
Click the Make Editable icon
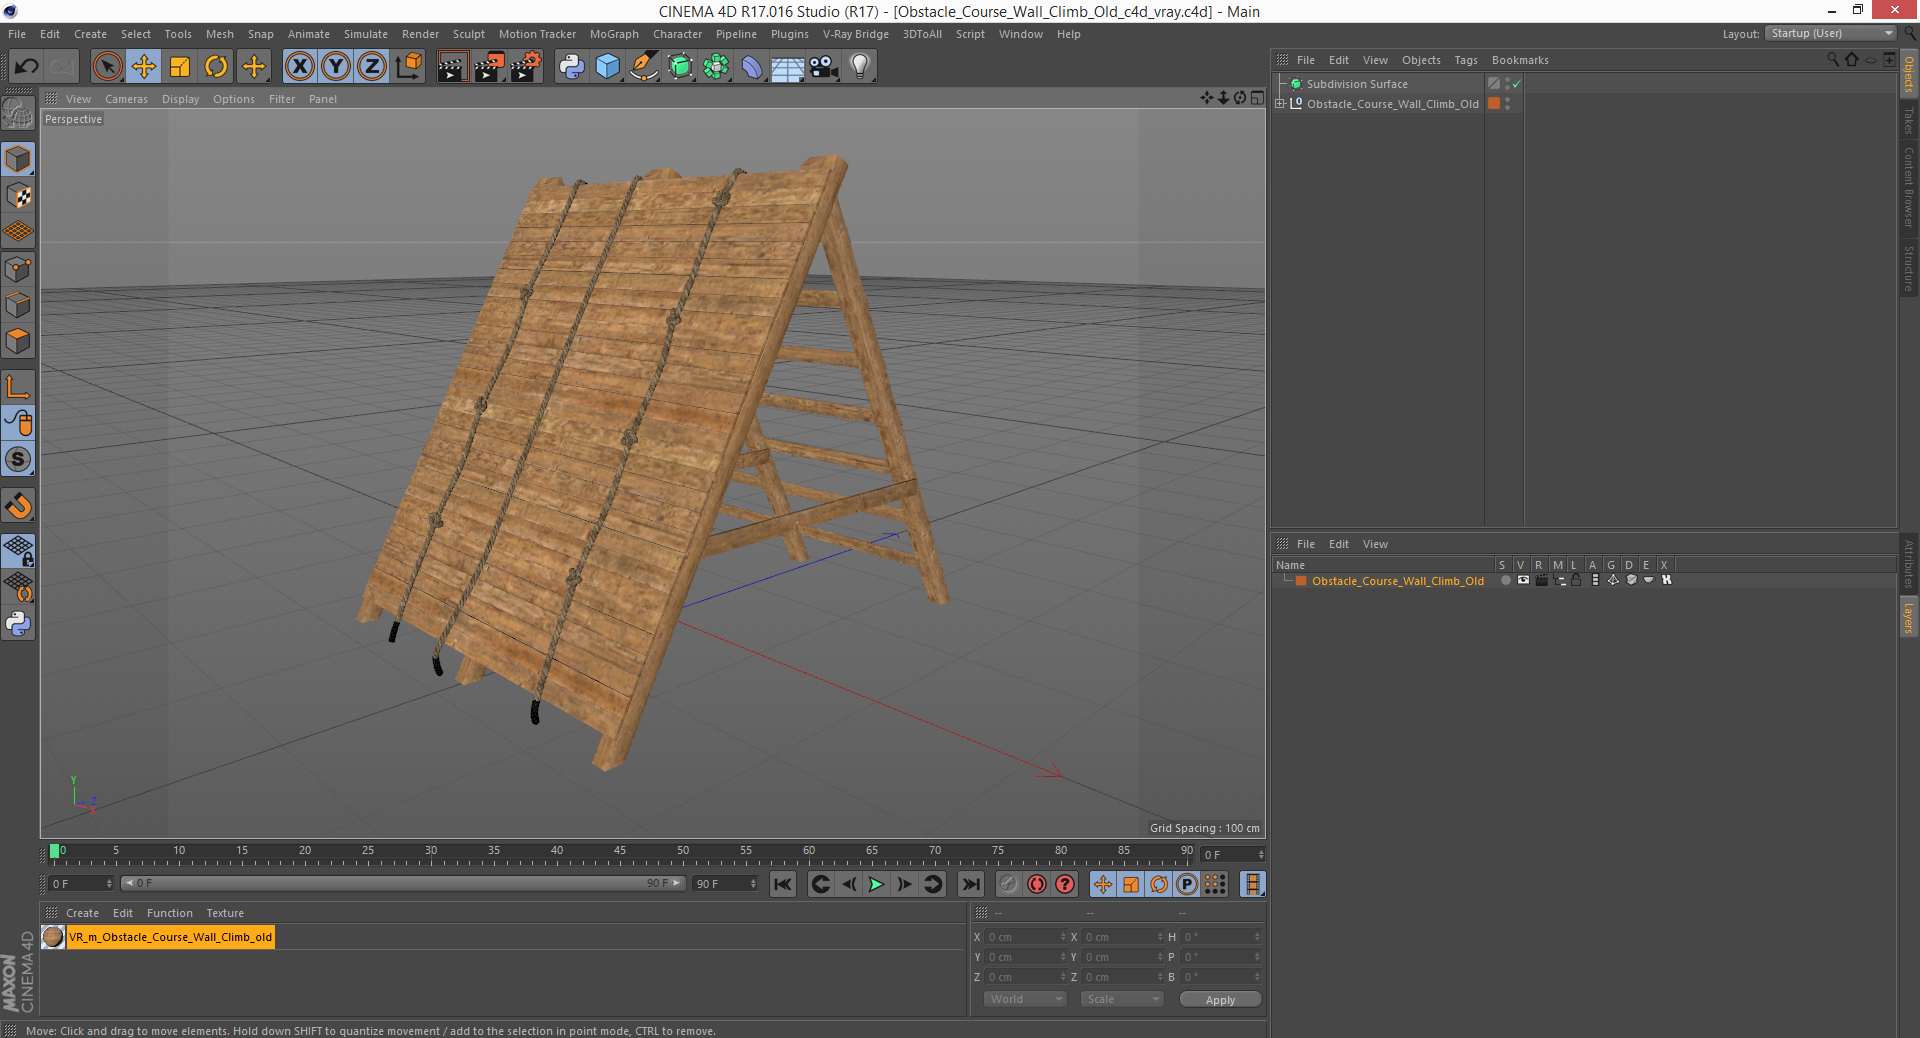pyautogui.click(x=18, y=114)
